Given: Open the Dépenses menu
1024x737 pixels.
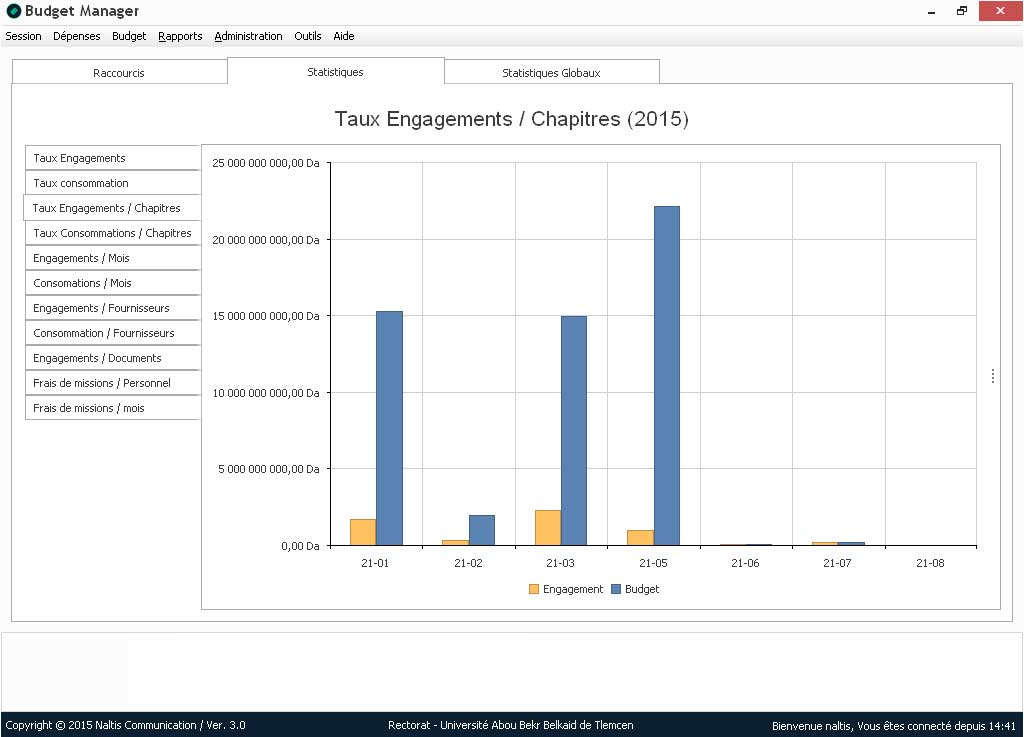Looking at the screenshot, I should [x=77, y=36].
